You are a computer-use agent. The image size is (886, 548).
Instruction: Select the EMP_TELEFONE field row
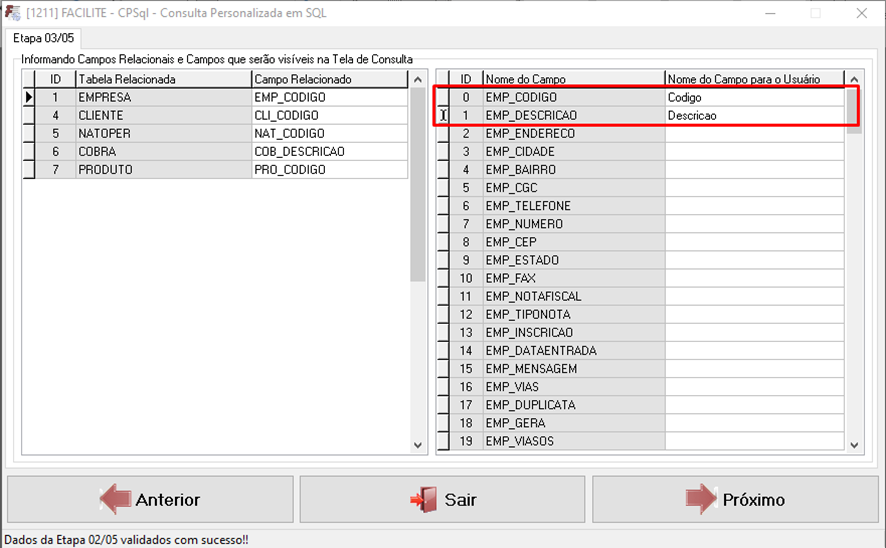573,206
